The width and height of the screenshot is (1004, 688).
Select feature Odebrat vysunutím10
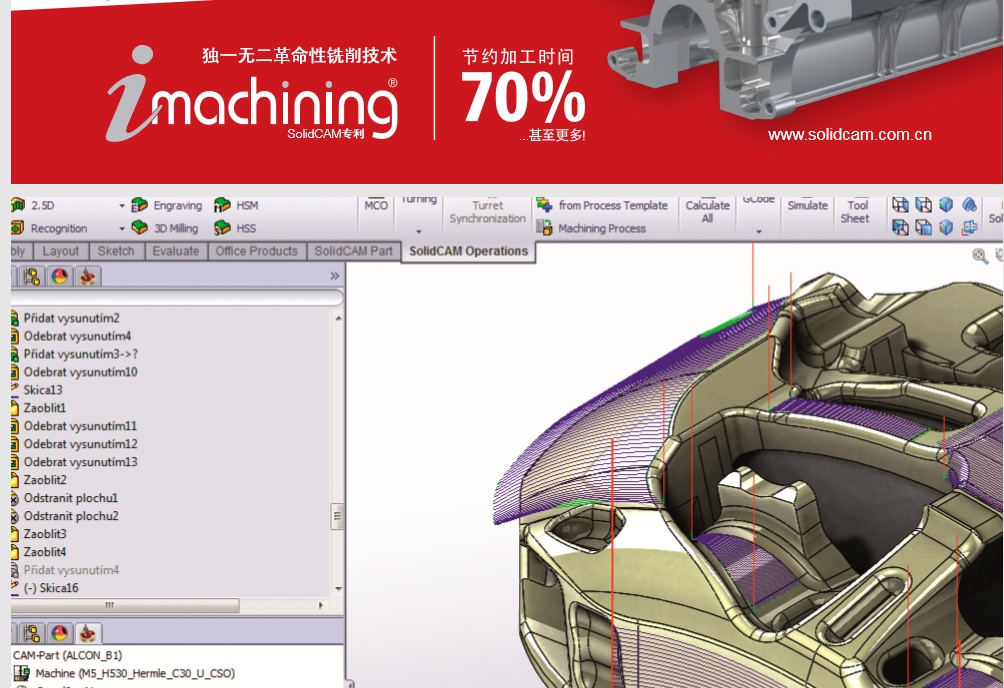coord(81,372)
